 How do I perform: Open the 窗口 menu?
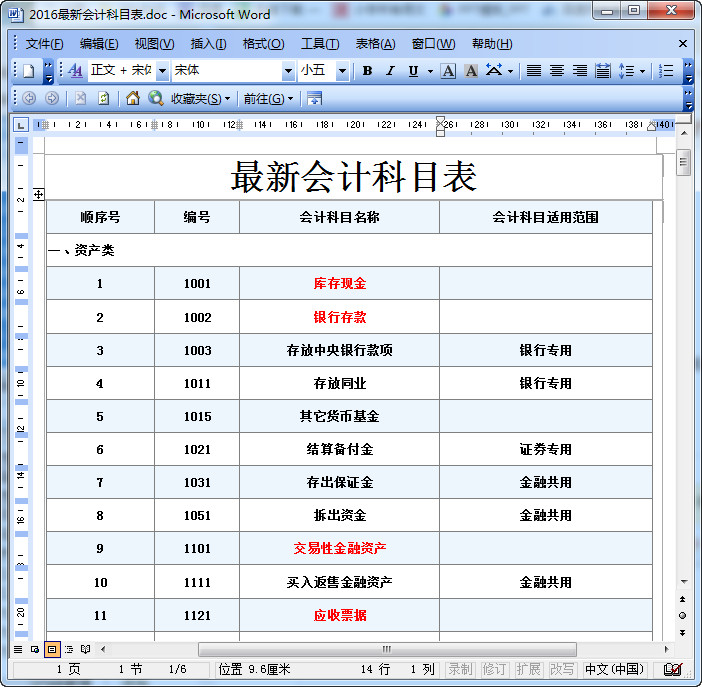pyautogui.click(x=433, y=44)
